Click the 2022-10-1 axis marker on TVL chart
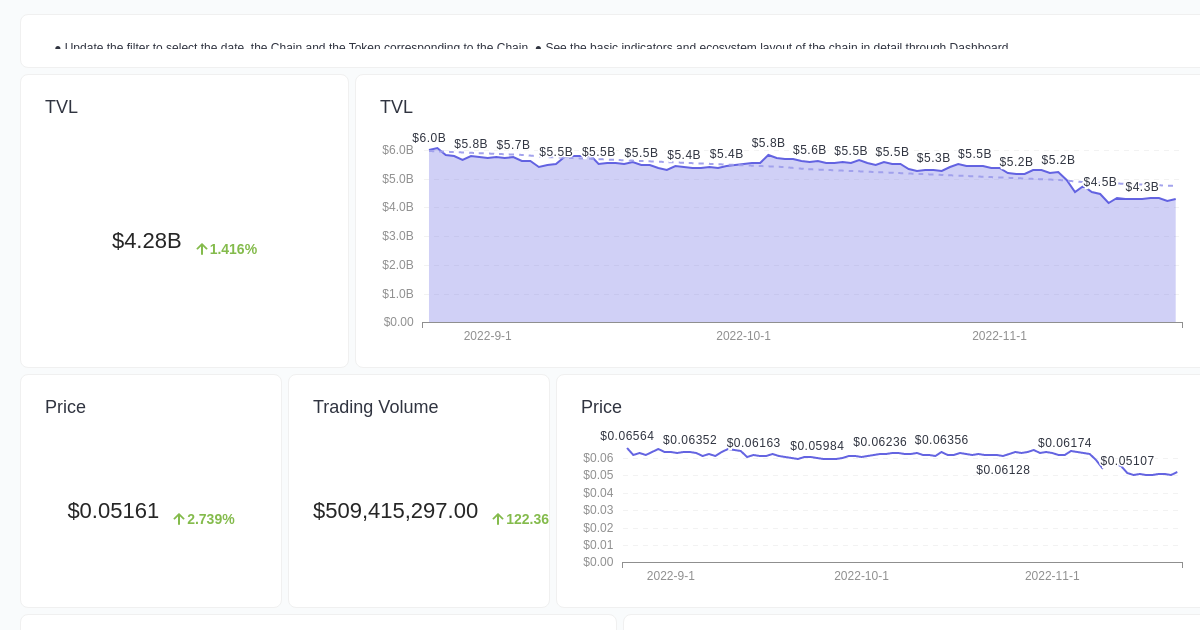 [743, 336]
